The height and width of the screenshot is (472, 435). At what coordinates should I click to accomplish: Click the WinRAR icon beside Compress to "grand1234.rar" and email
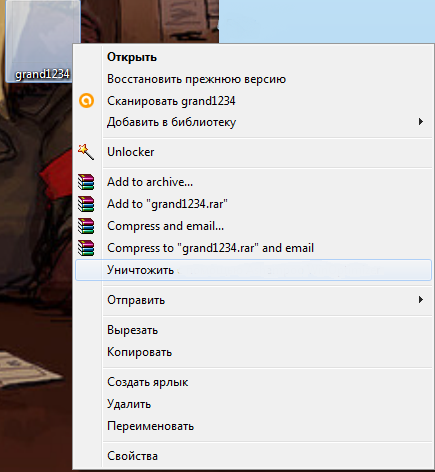coord(86,248)
